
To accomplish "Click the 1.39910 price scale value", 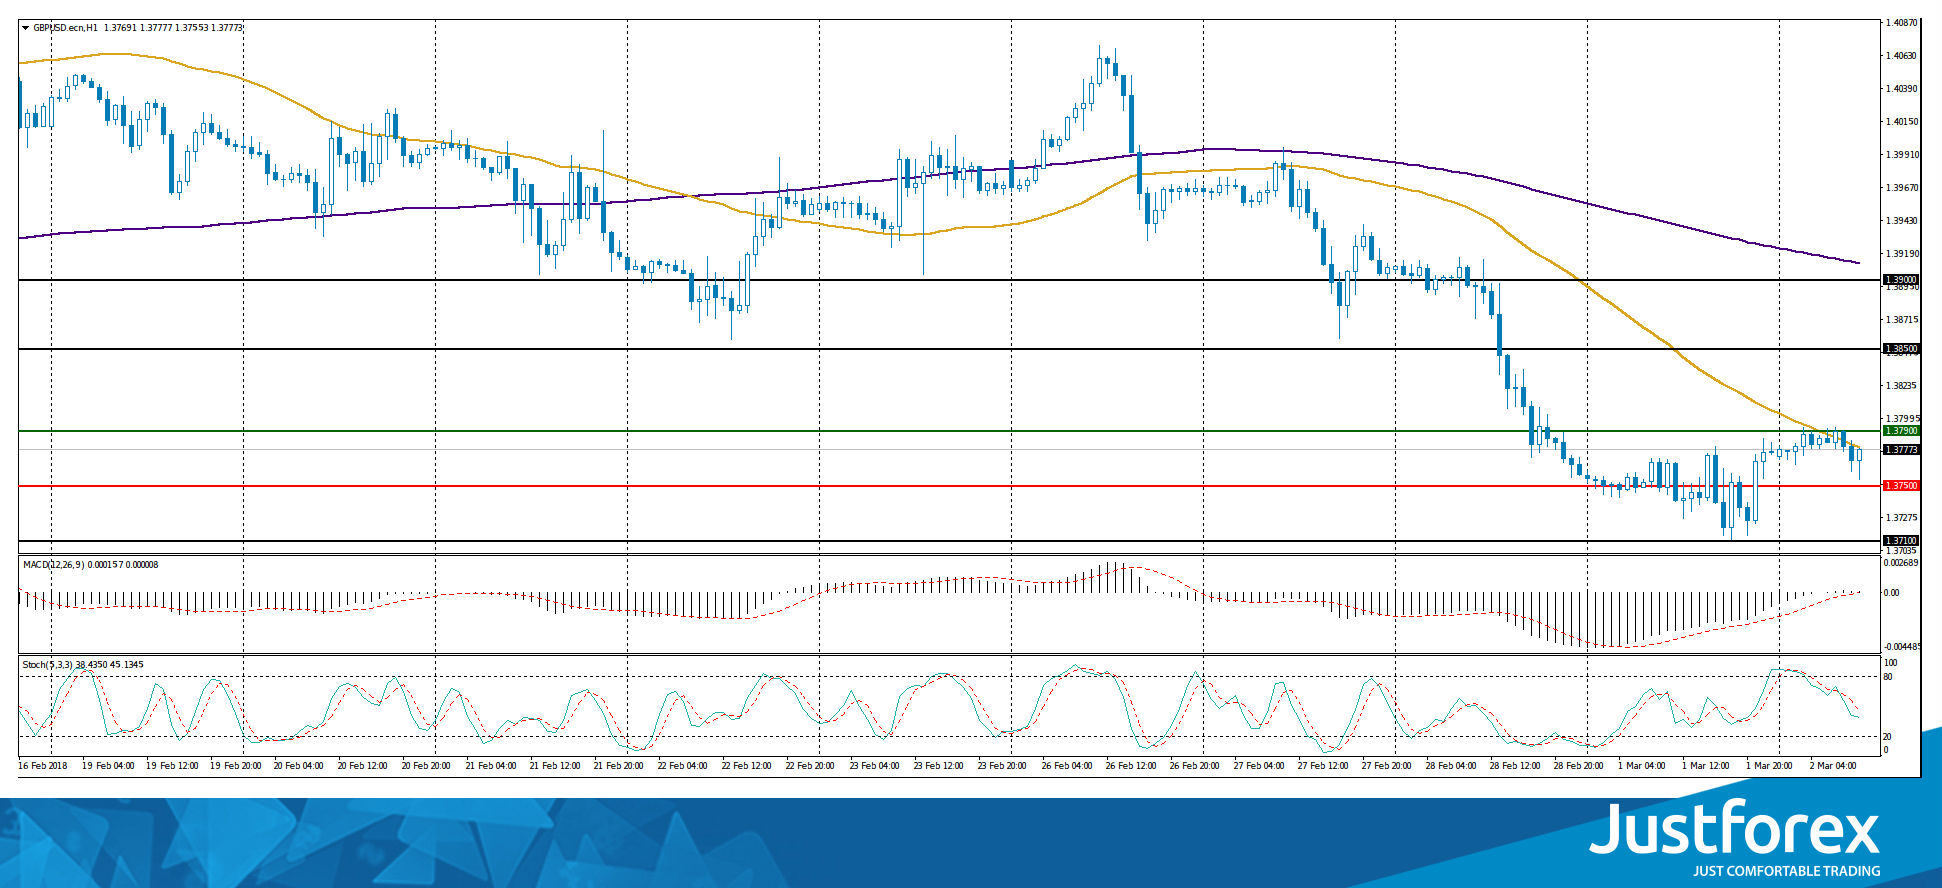I will [1901, 155].
